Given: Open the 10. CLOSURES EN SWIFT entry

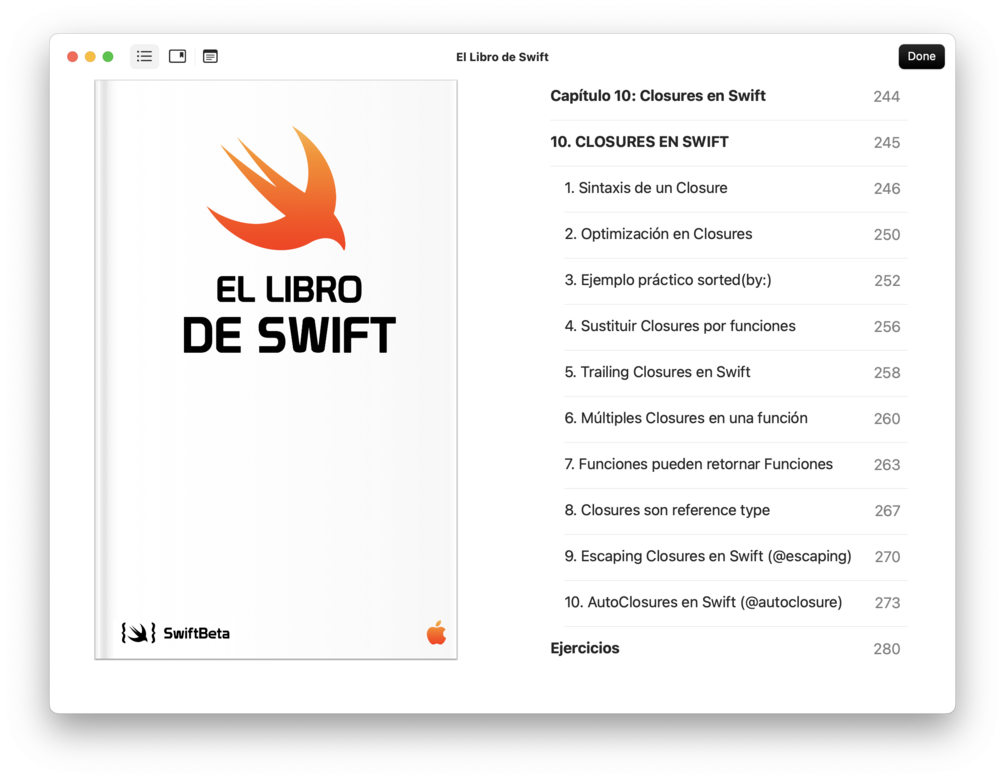Looking at the screenshot, I should (x=728, y=142).
